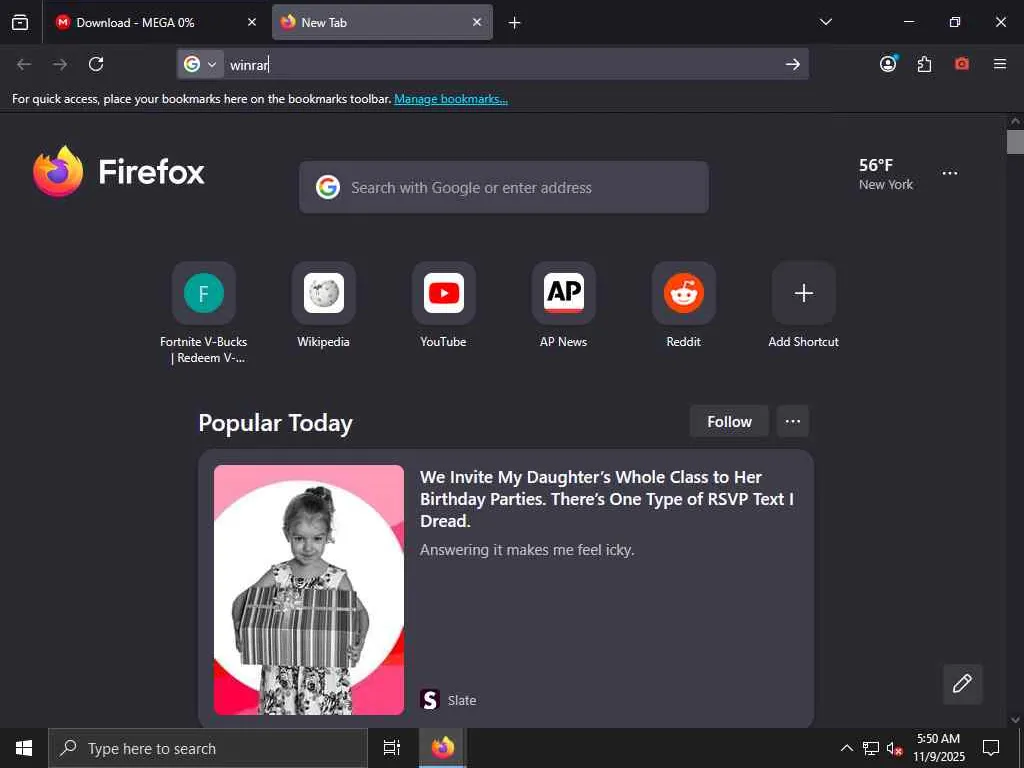Open the AP News shortcut
Viewport: 1024px width, 768px height.
(564, 306)
